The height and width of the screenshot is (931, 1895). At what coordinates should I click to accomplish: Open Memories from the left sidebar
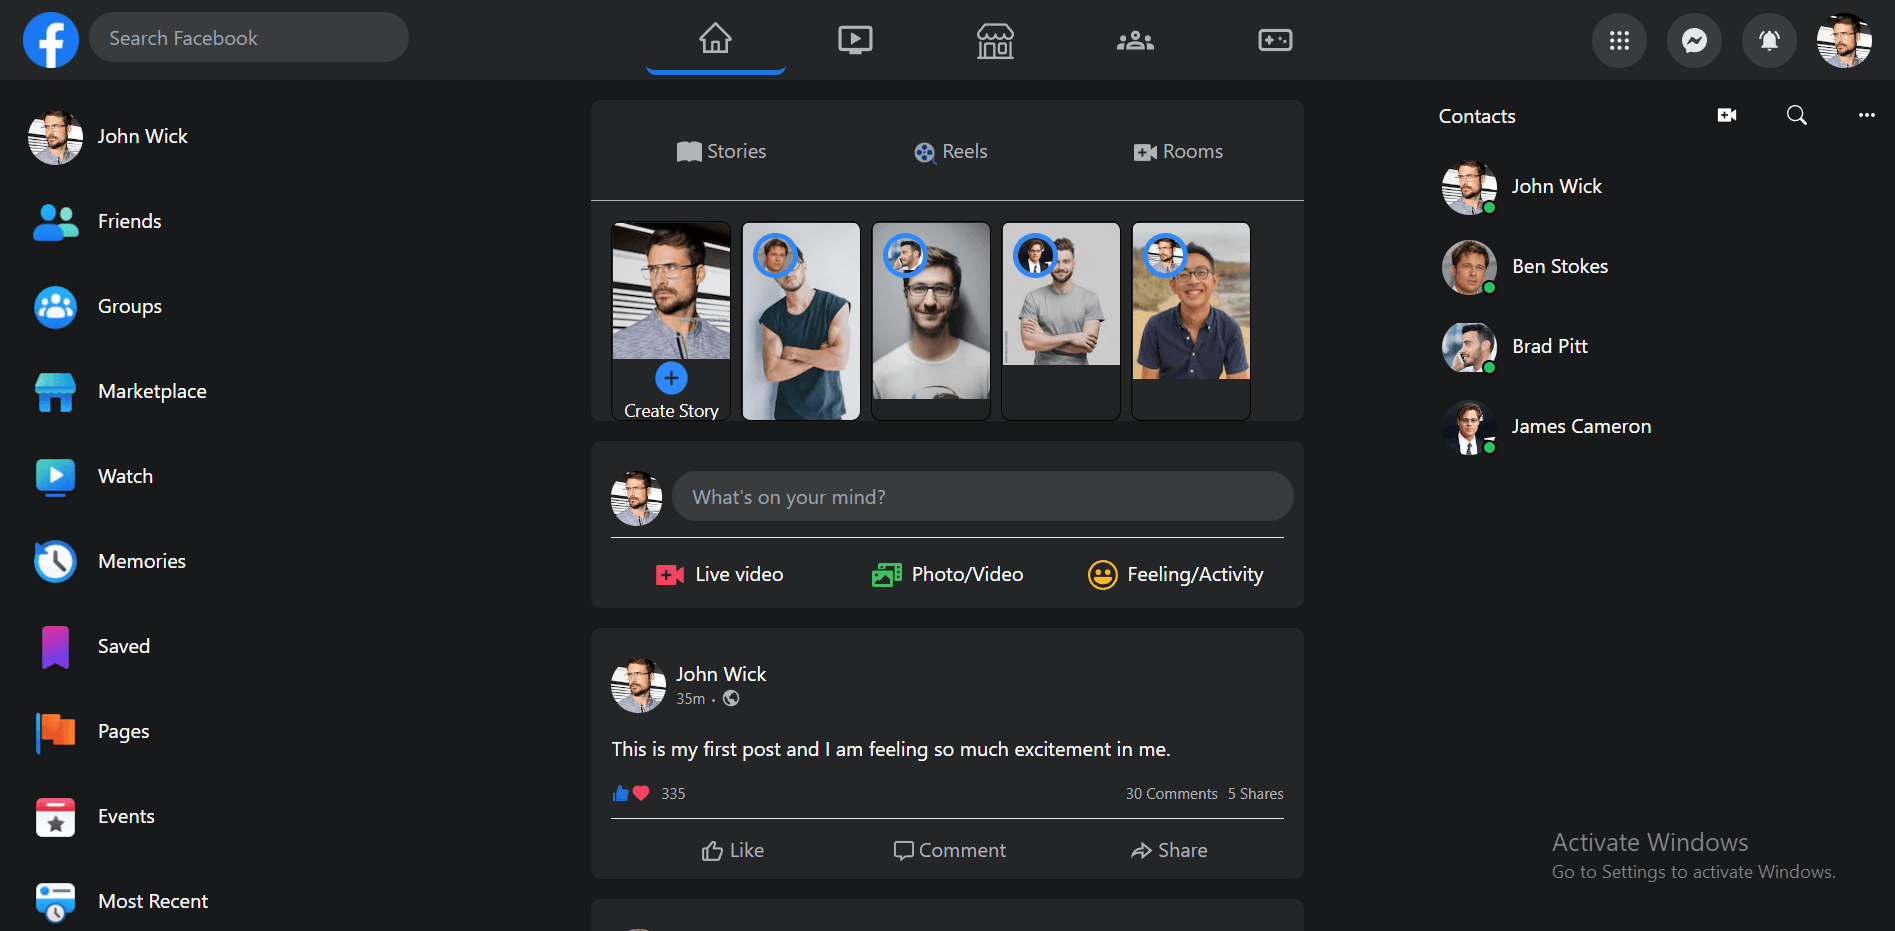click(141, 561)
